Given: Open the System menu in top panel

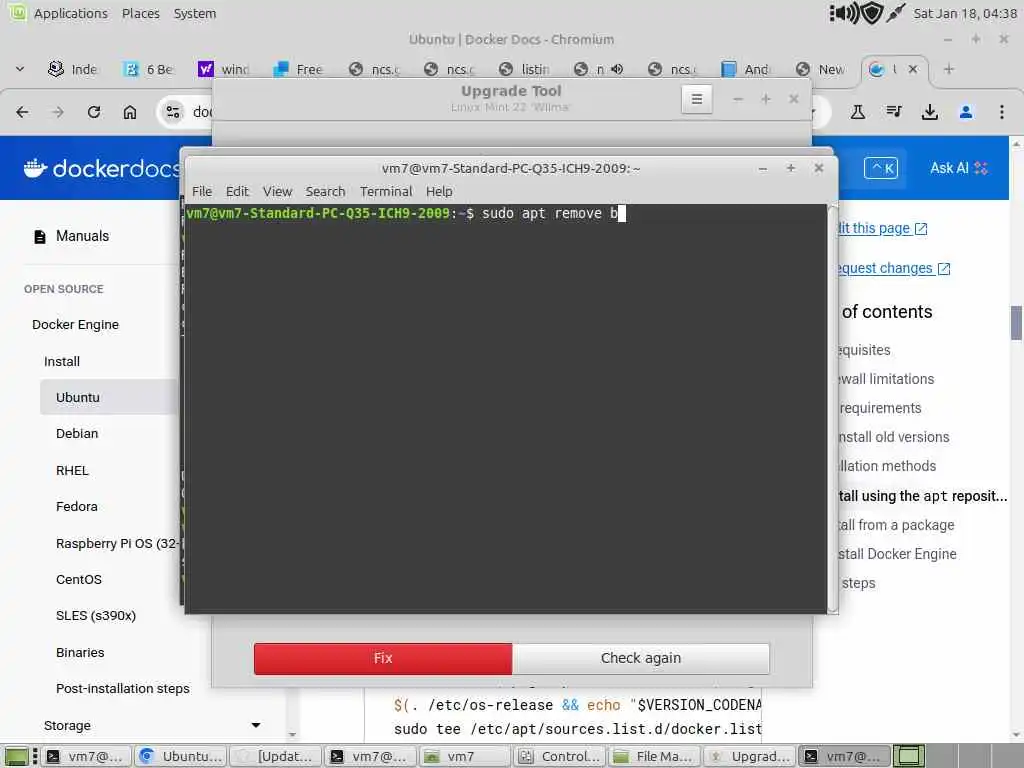Looking at the screenshot, I should (195, 13).
